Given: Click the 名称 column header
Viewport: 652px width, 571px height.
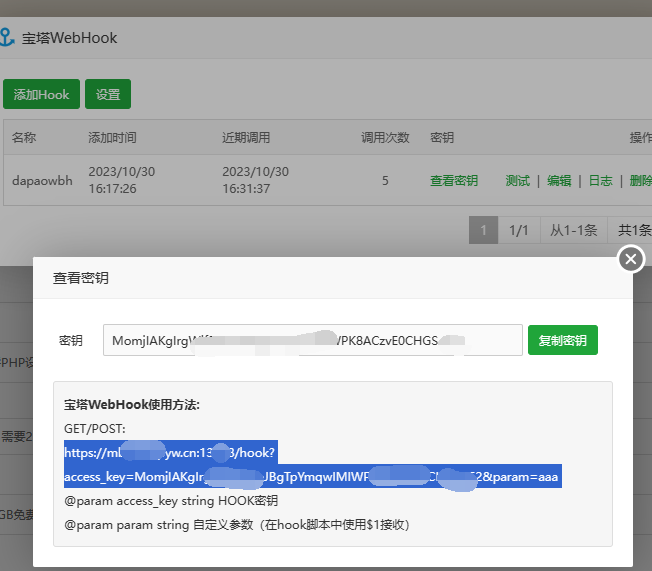Looking at the screenshot, I should coord(24,137).
